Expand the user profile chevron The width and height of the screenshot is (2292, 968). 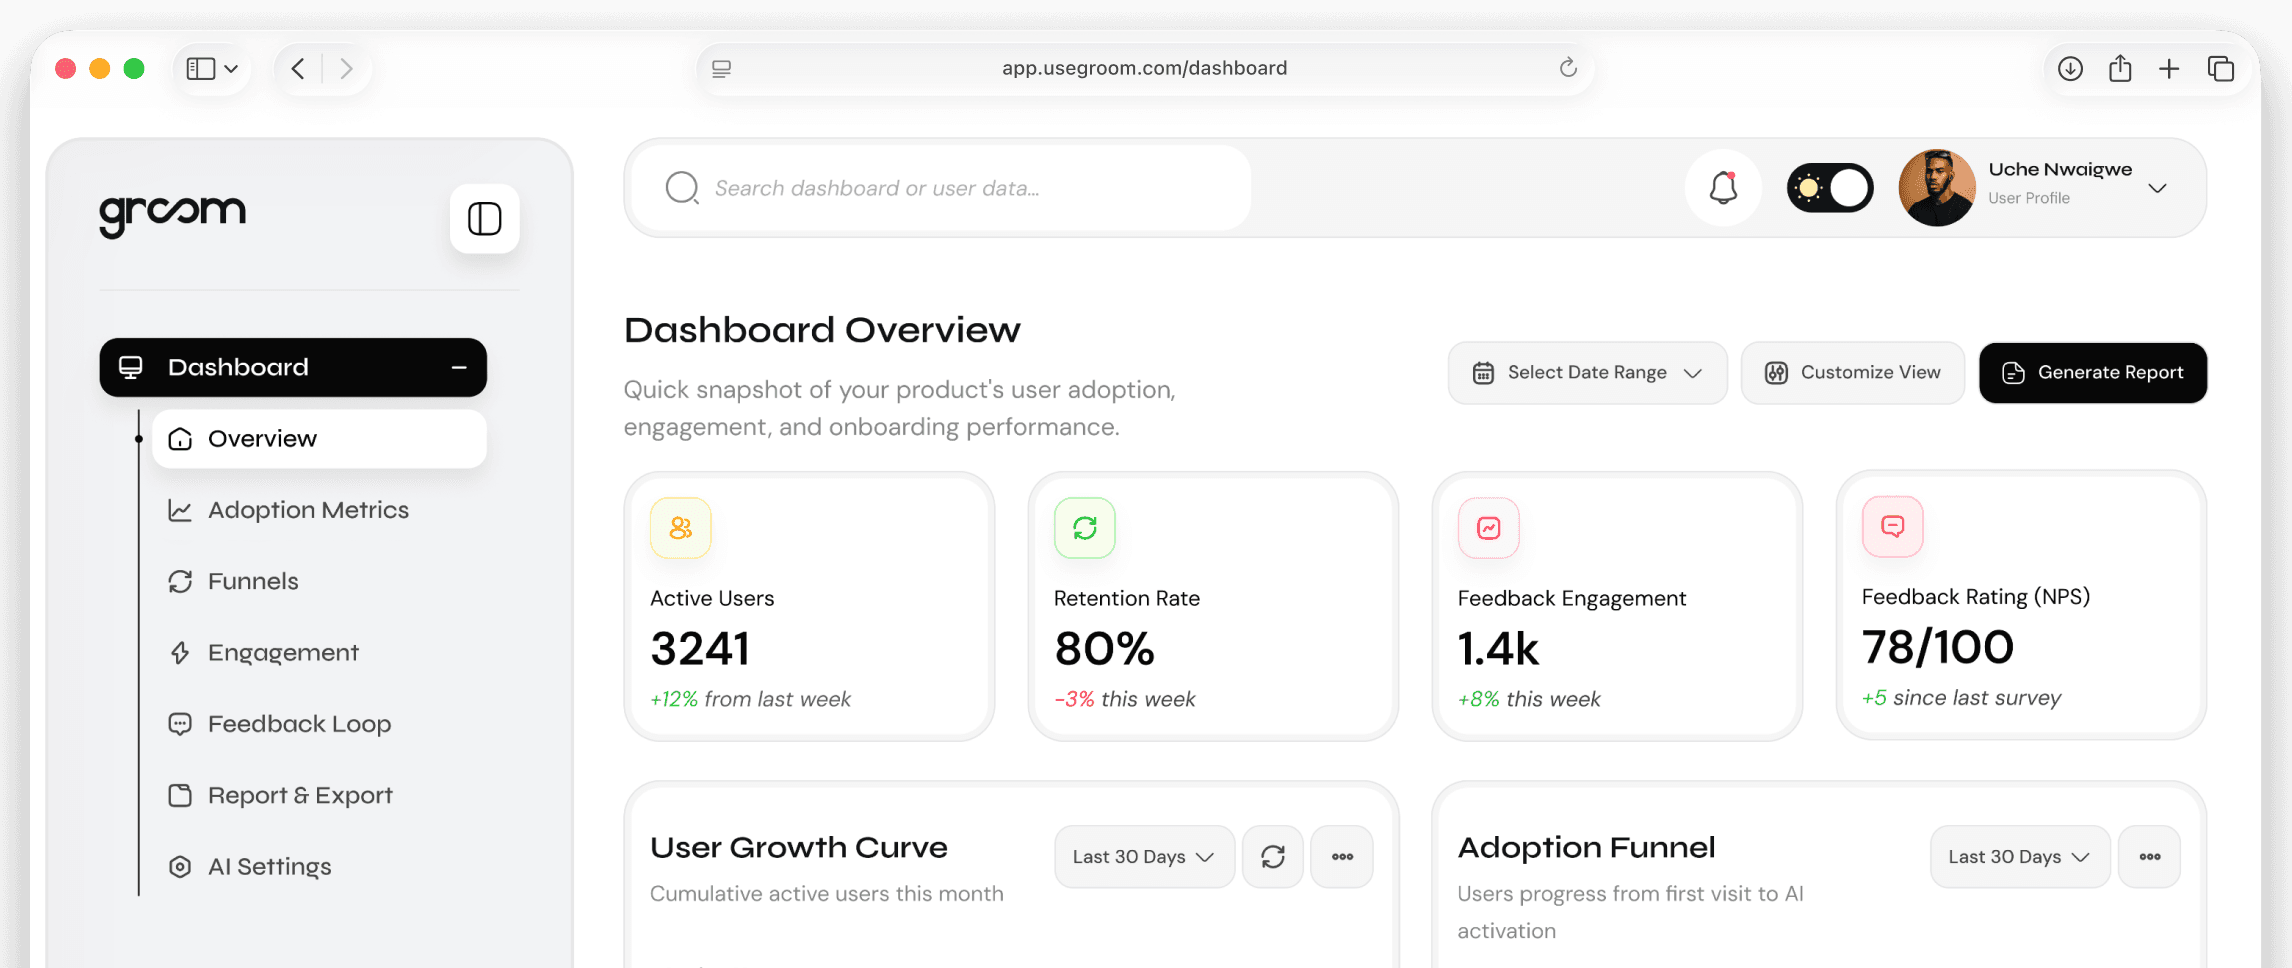click(x=2157, y=188)
